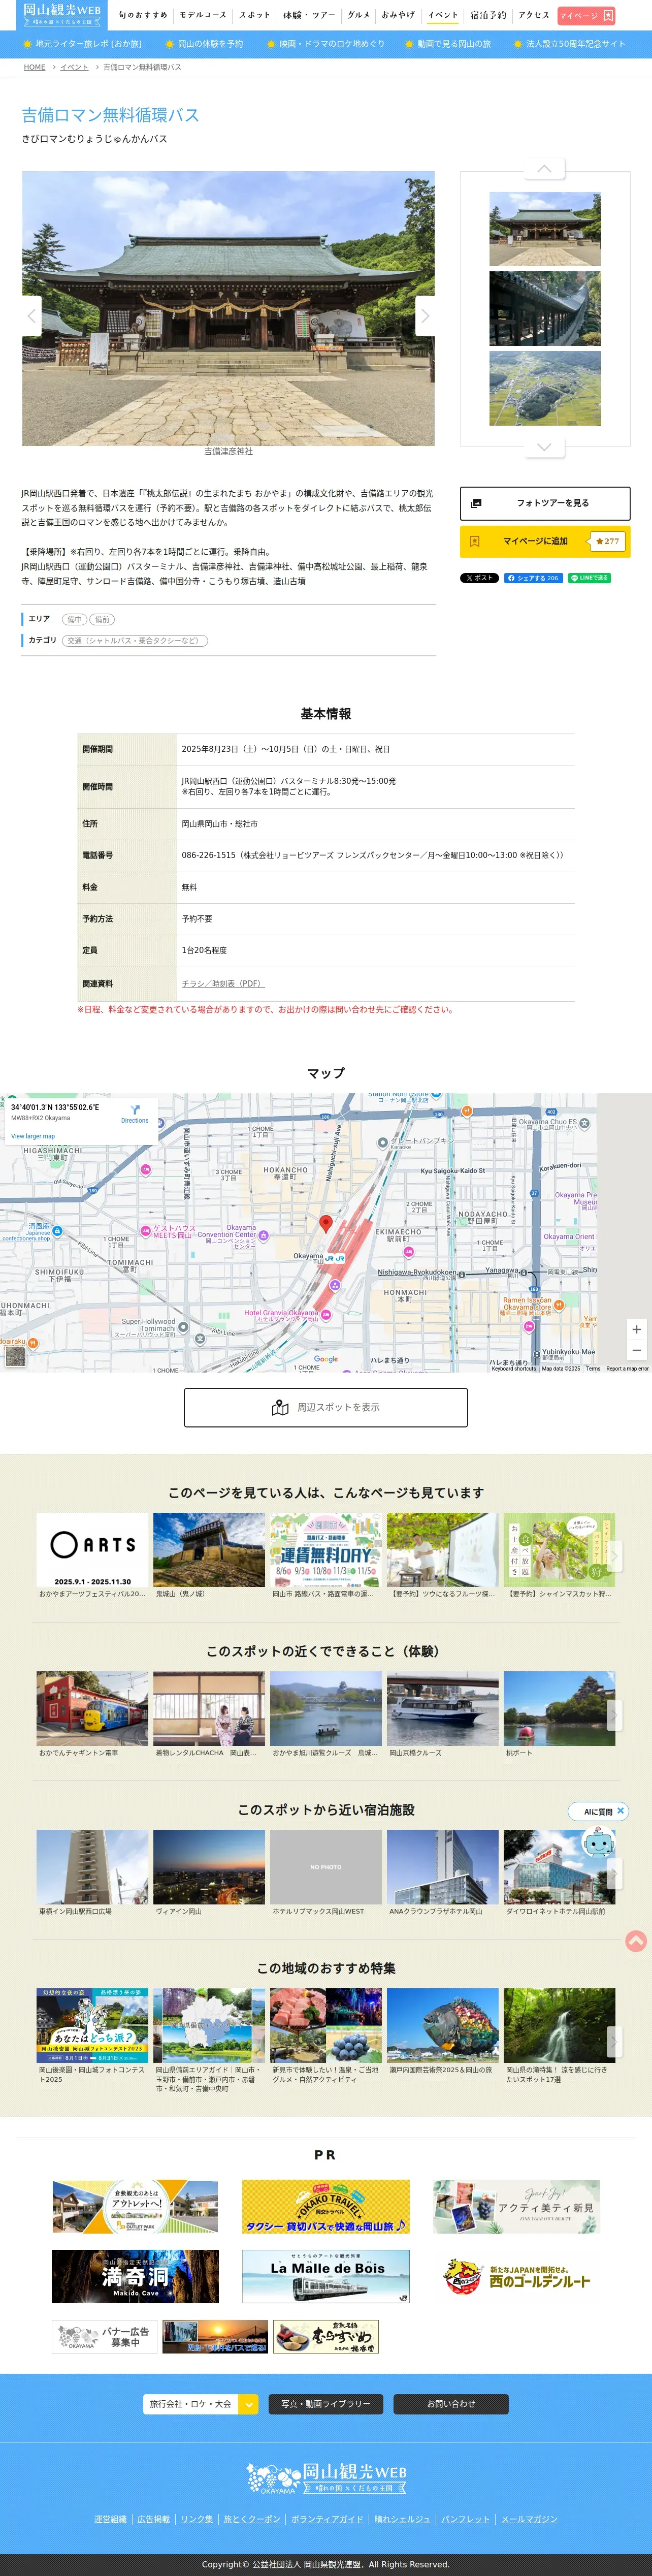This screenshot has width=652, height=2576.
Task: Open the イベント menu
Action: (443, 15)
